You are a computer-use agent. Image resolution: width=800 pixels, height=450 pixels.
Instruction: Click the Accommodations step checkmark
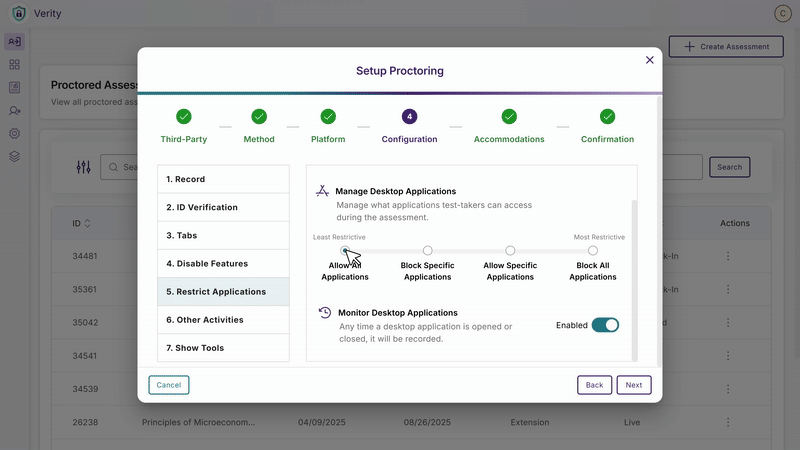[509, 116]
